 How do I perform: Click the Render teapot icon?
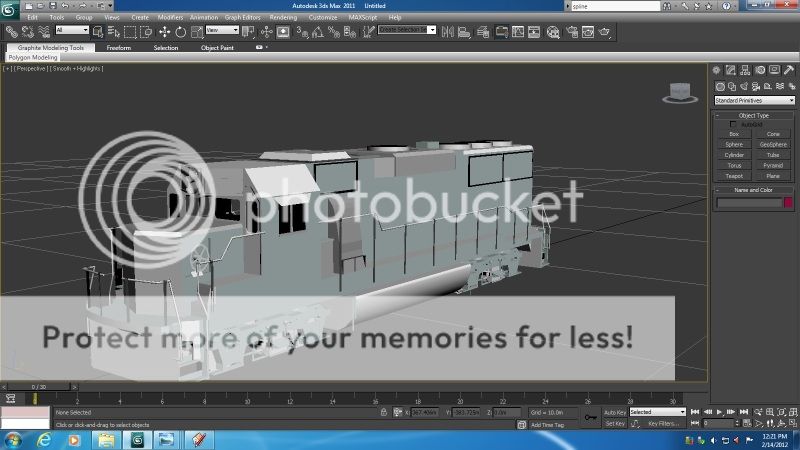click(605, 31)
